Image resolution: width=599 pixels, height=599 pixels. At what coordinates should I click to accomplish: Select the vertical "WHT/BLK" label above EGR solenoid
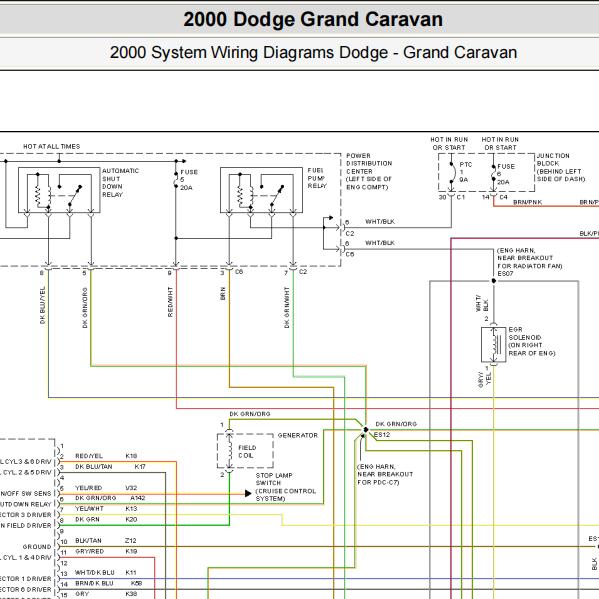coord(482,303)
